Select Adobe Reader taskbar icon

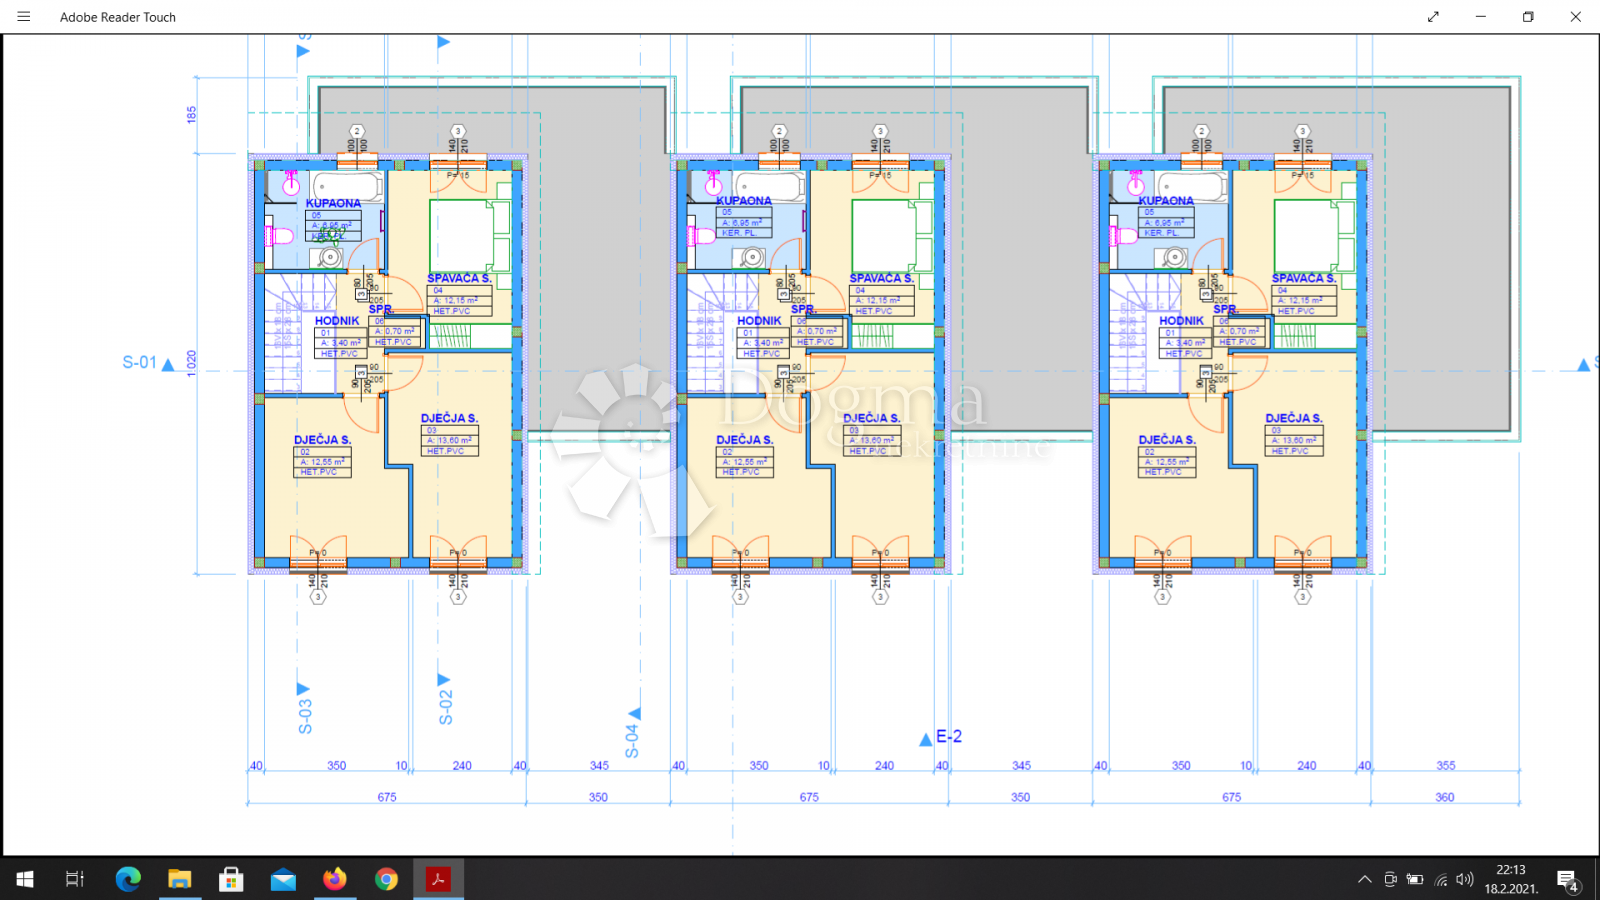(x=438, y=879)
